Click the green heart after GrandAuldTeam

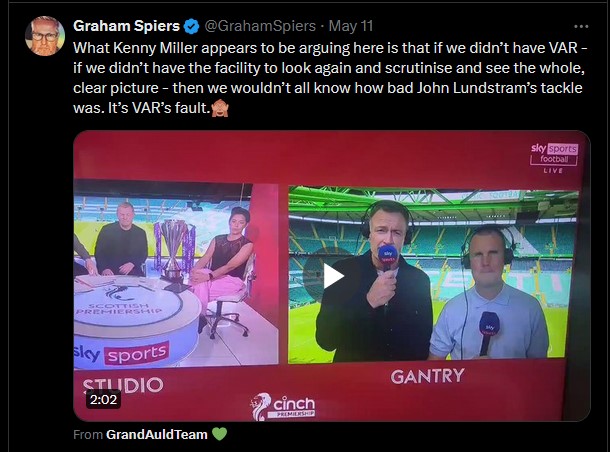219,434
